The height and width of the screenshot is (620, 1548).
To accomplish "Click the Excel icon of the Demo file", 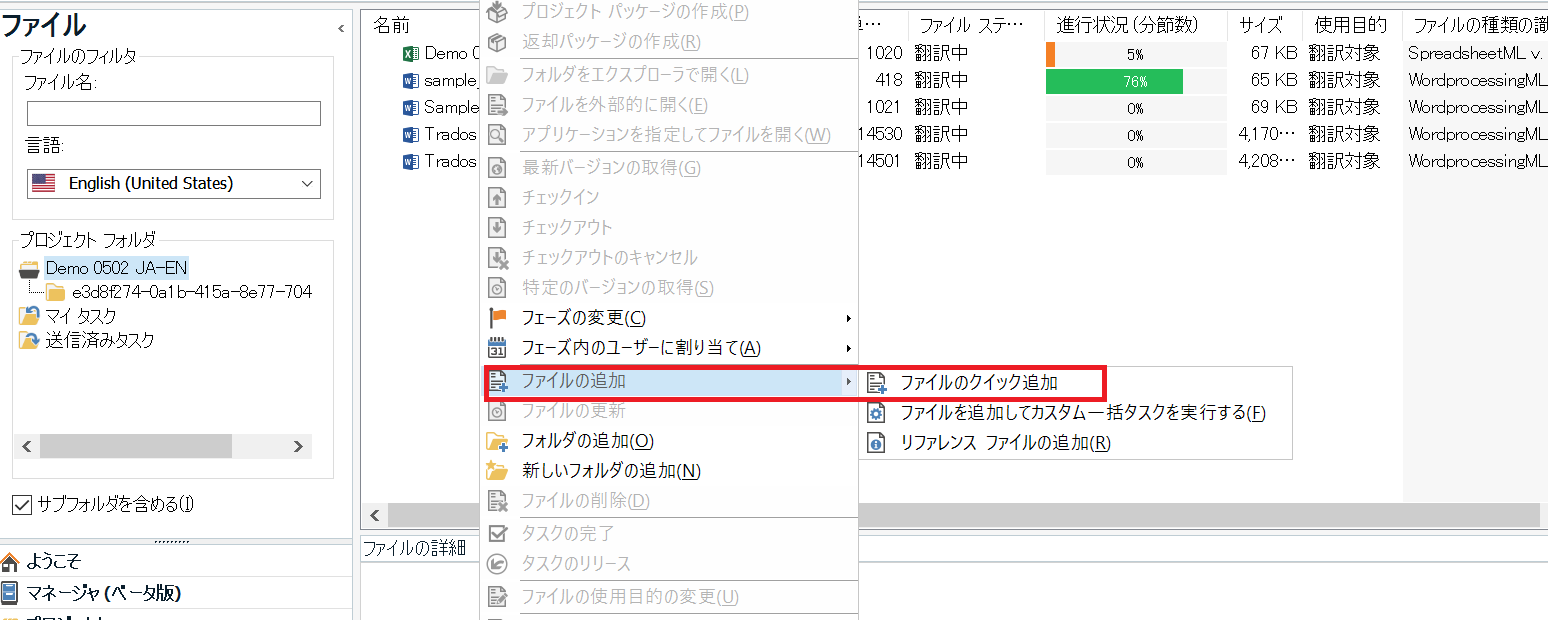I will tap(410, 53).
